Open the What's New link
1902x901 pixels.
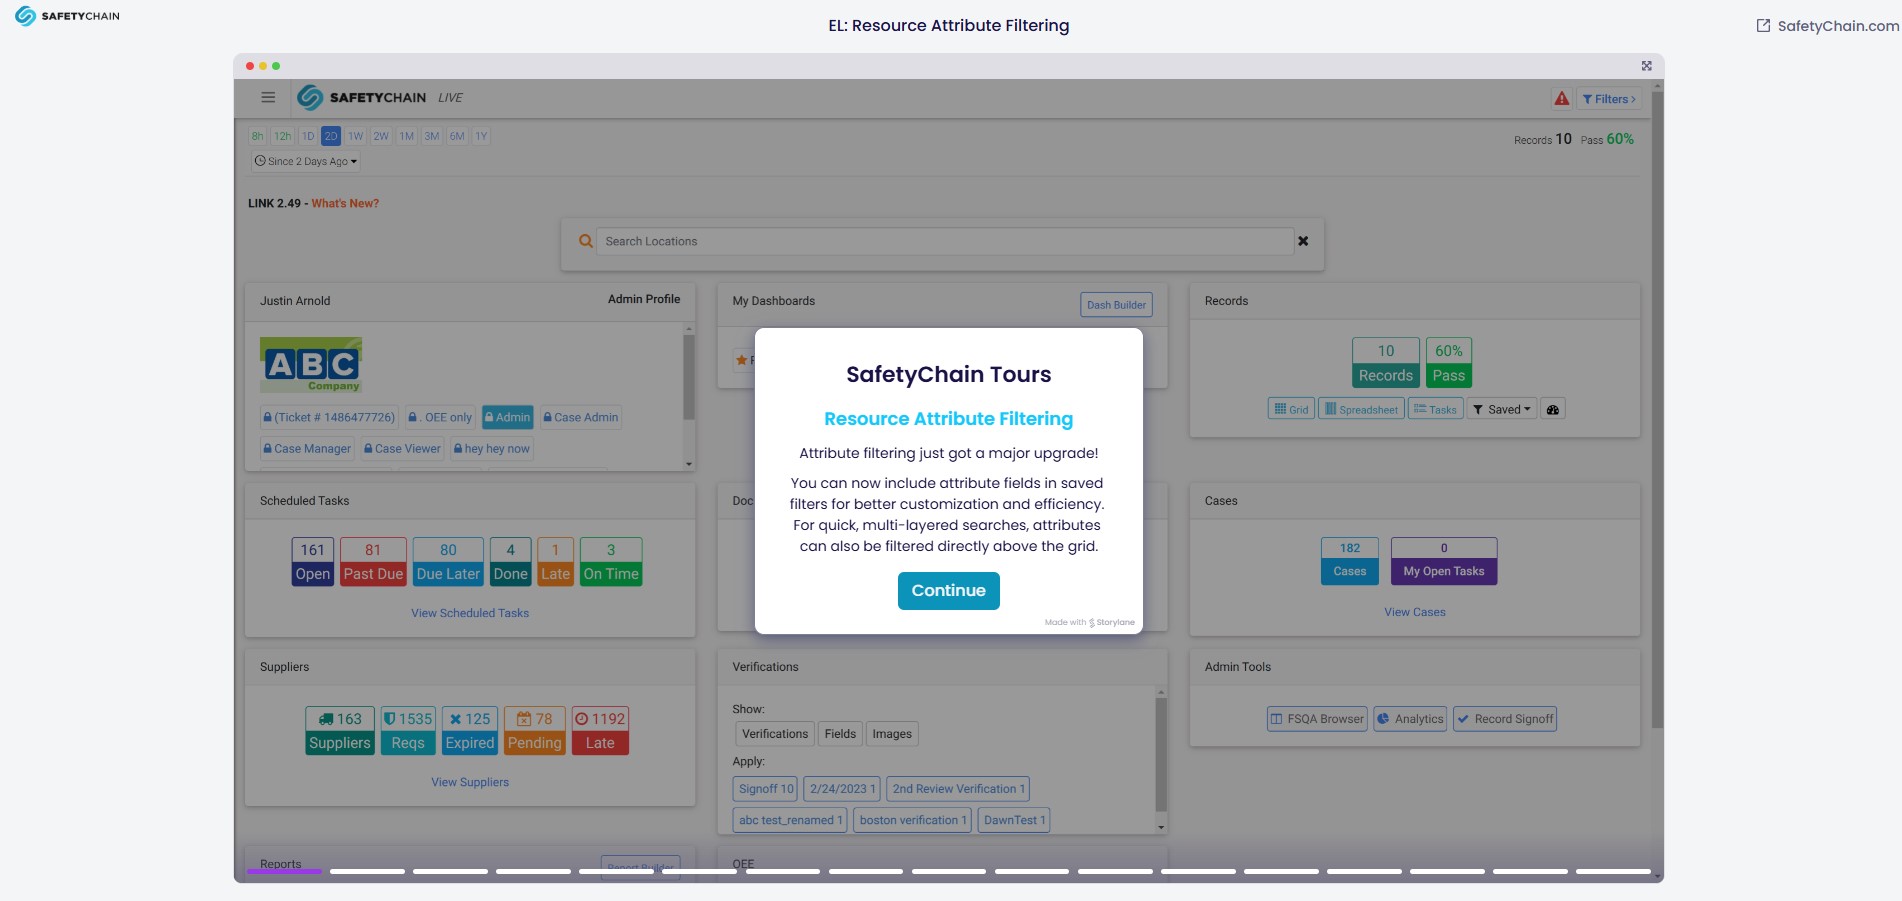[345, 203]
